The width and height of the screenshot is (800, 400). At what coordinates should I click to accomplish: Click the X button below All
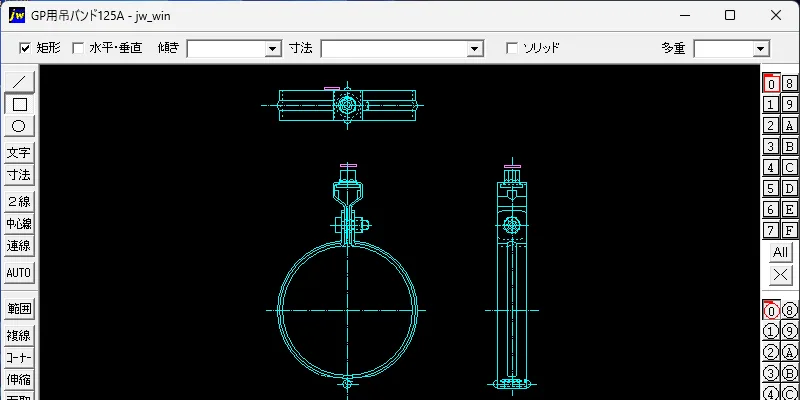(x=780, y=274)
